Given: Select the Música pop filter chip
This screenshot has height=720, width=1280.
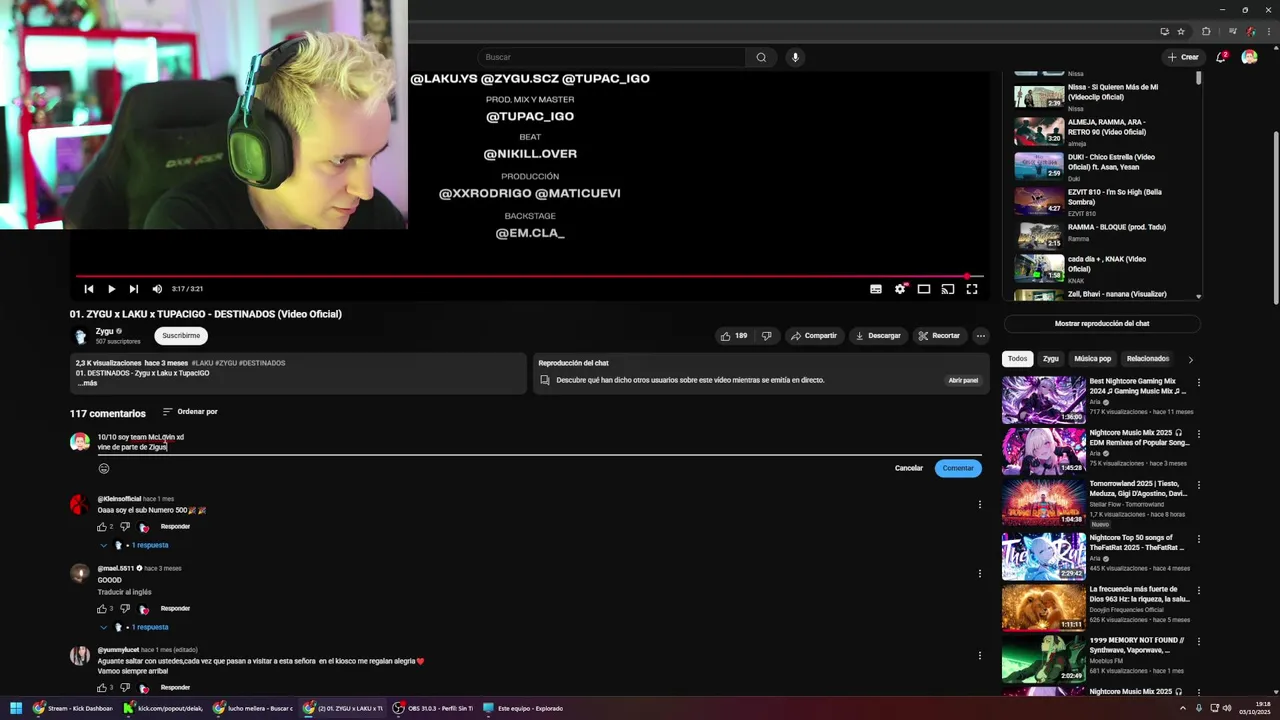Looking at the screenshot, I should coord(1092,358).
